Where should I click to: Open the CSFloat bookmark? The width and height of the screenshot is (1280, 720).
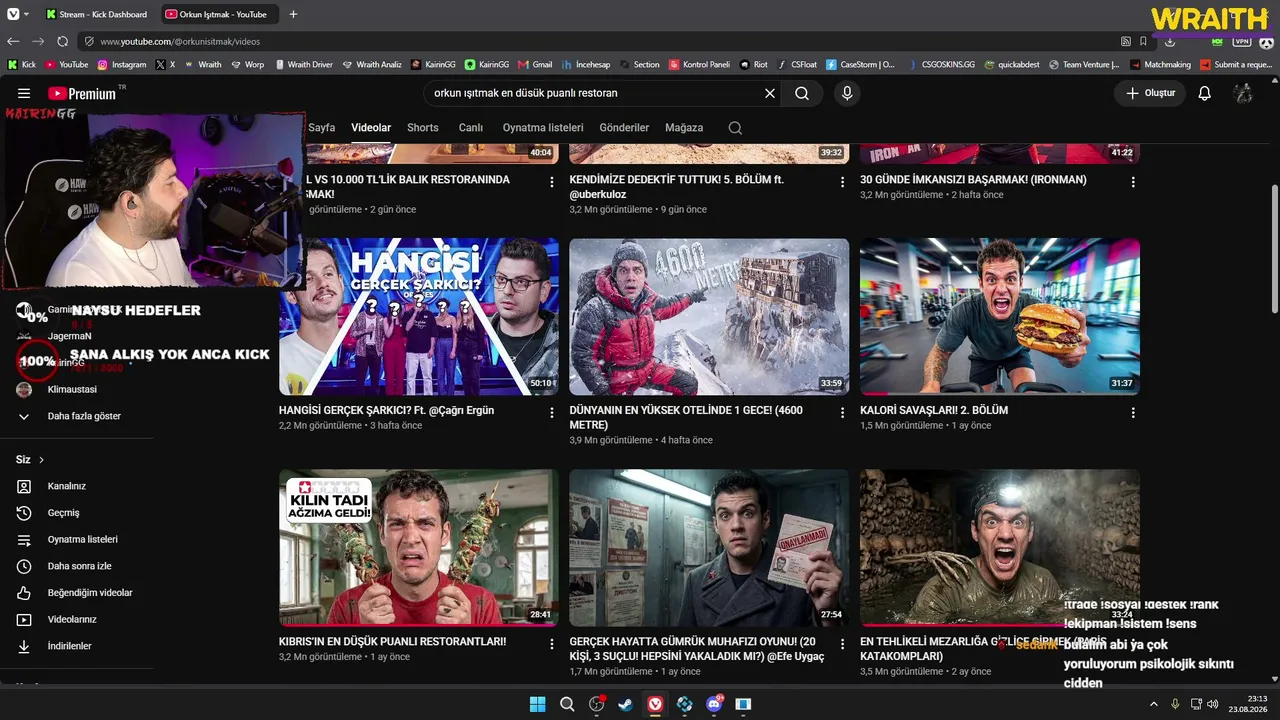click(x=797, y=64)
